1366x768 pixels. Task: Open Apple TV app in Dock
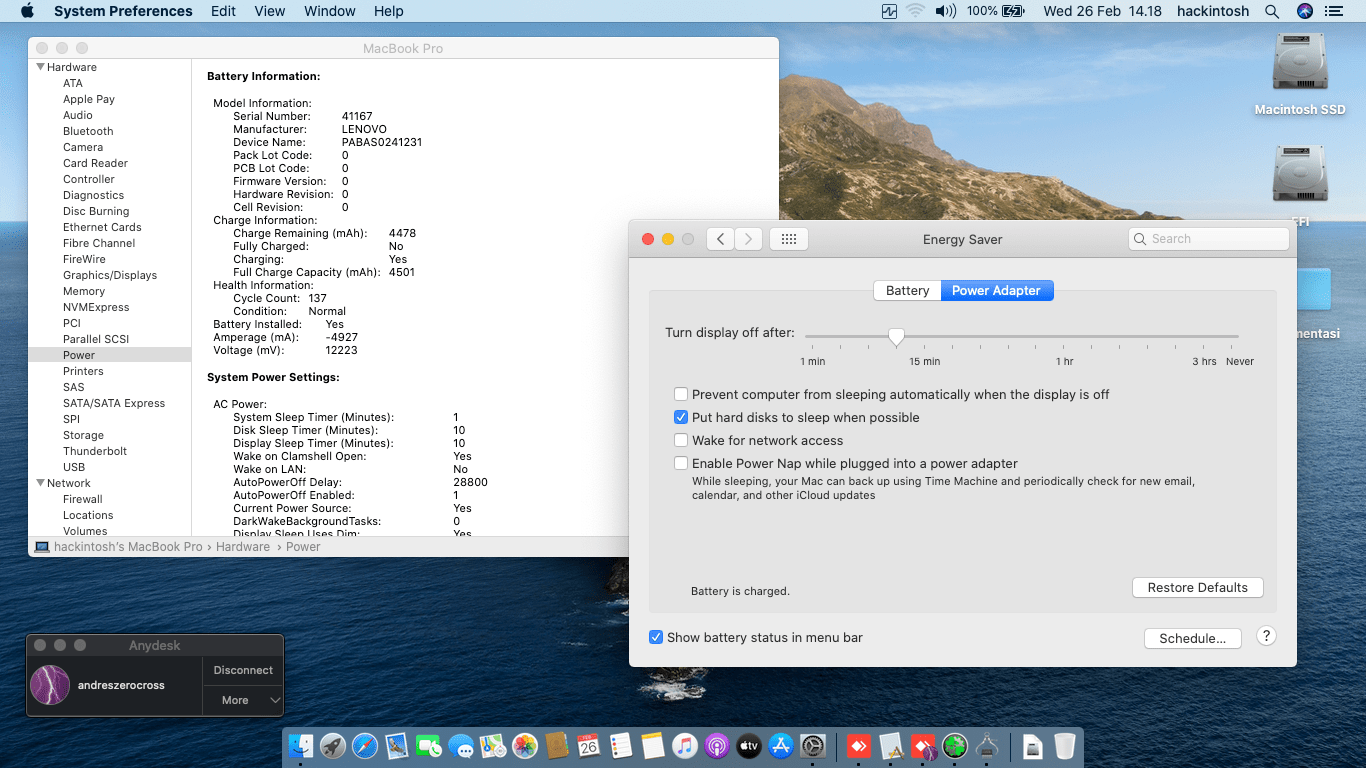pyautogui.click(x=748, y=746)
